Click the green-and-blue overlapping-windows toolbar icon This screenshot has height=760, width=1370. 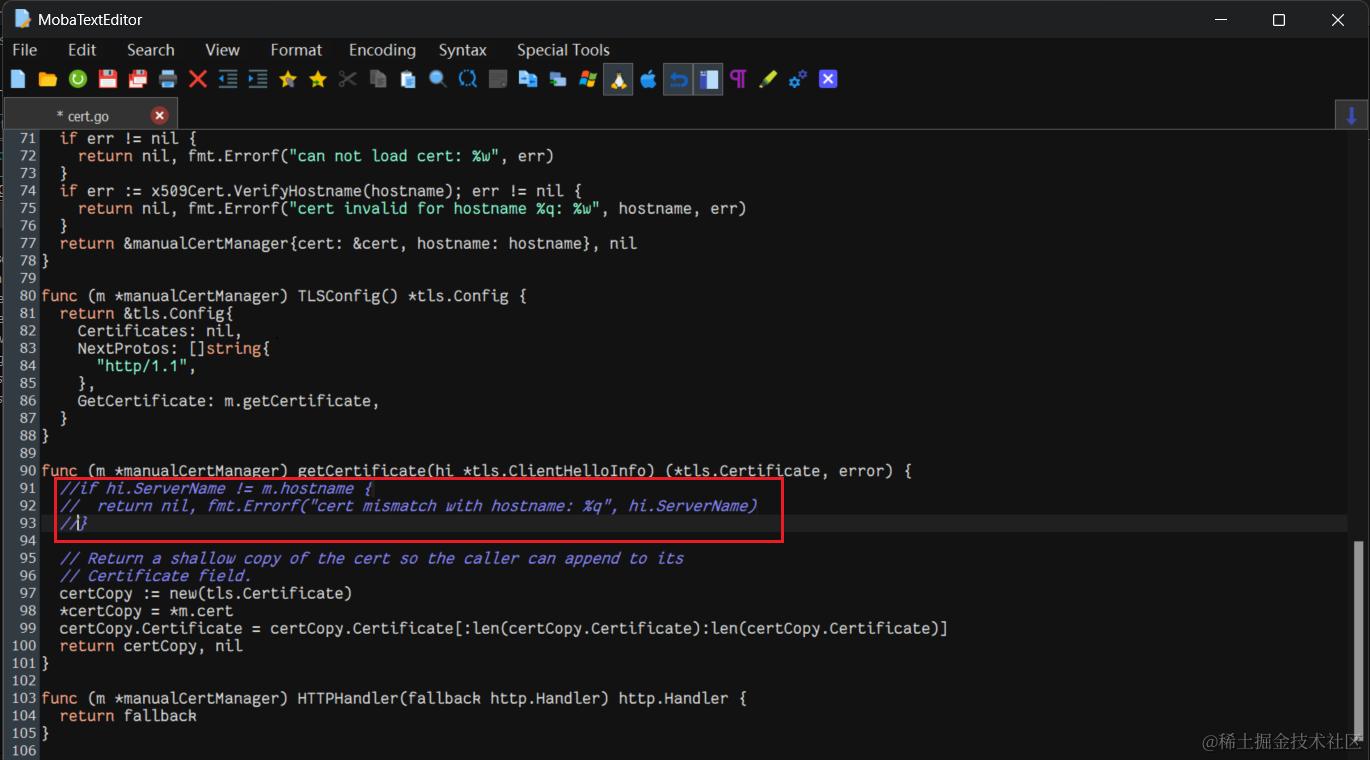pos(558,79)
